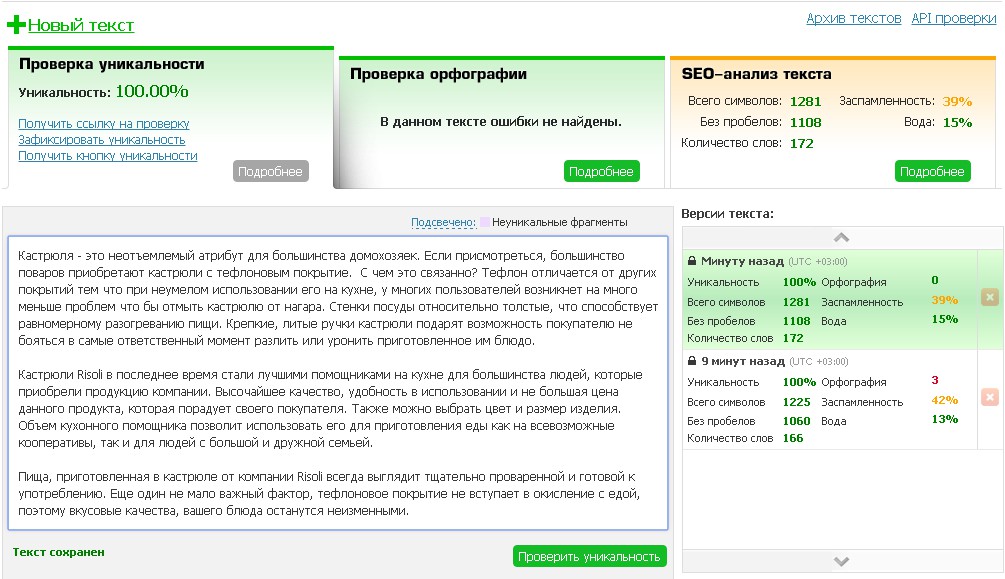Click Подробнее button in spelling panel
Viewport: 1005px width, 579px height.
click(601, 171)
